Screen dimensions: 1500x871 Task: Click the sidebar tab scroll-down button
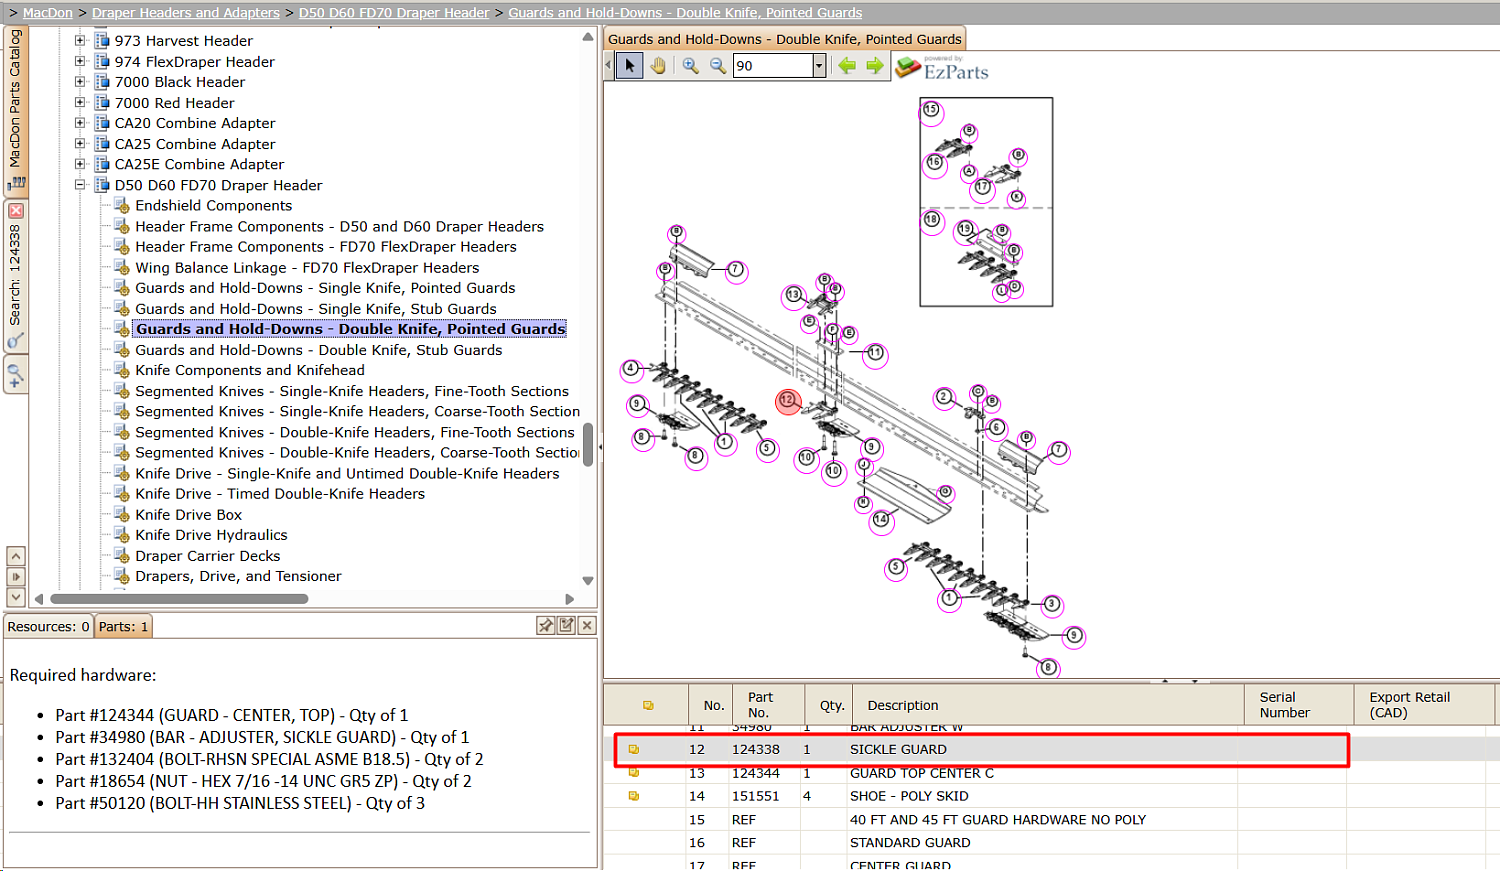[x=16, y=597]
